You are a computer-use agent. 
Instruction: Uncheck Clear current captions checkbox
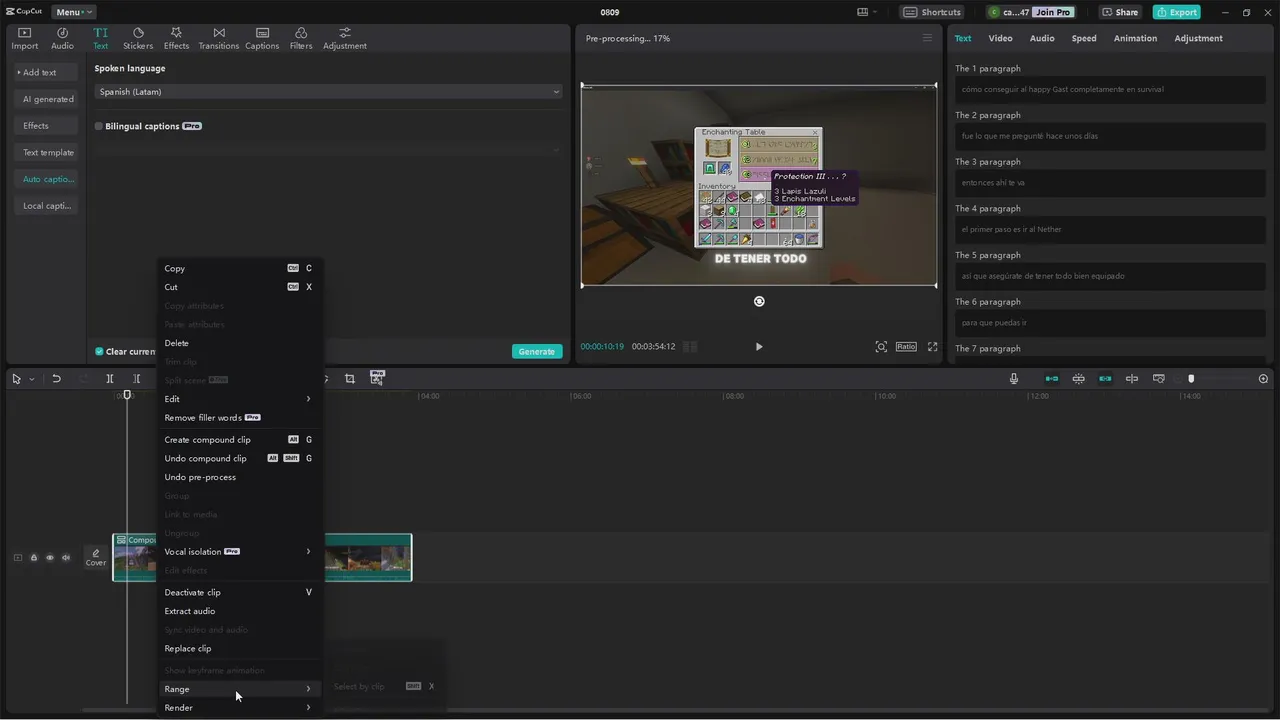99,352
